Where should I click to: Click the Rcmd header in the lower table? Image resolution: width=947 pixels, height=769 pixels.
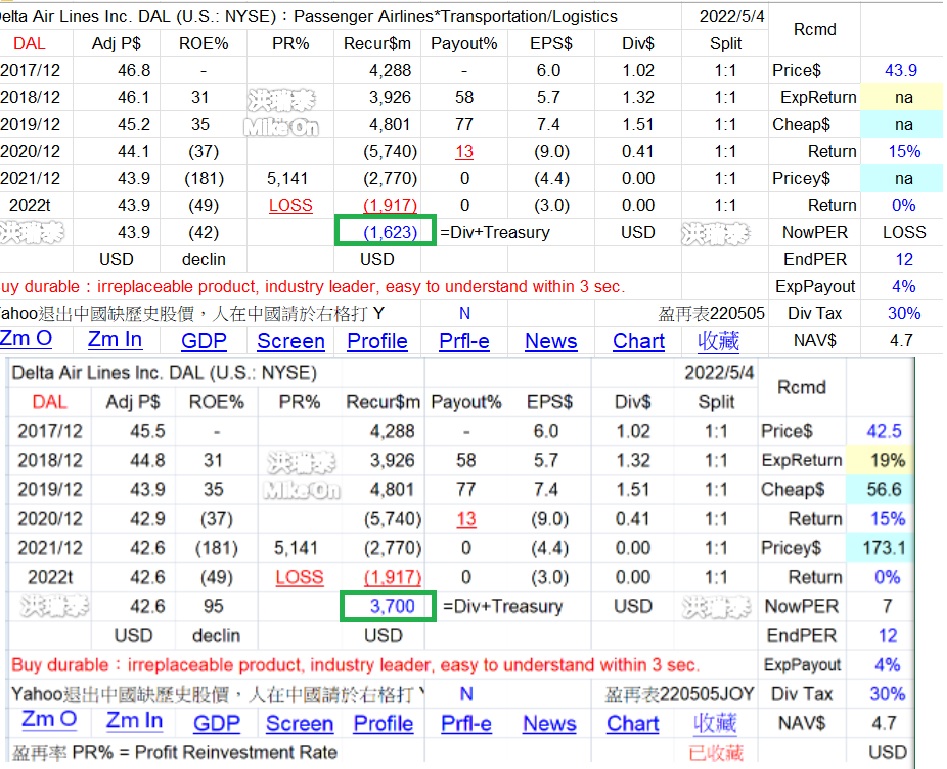tap(801, 387)
